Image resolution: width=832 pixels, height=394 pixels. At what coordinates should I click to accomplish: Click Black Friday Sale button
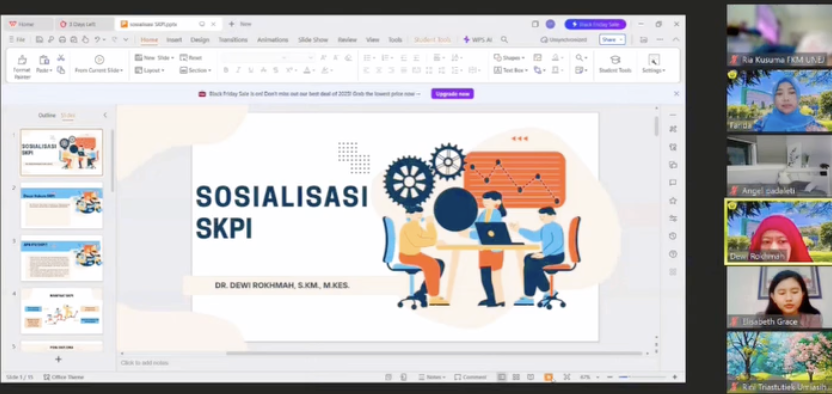(x=595, y=24)
